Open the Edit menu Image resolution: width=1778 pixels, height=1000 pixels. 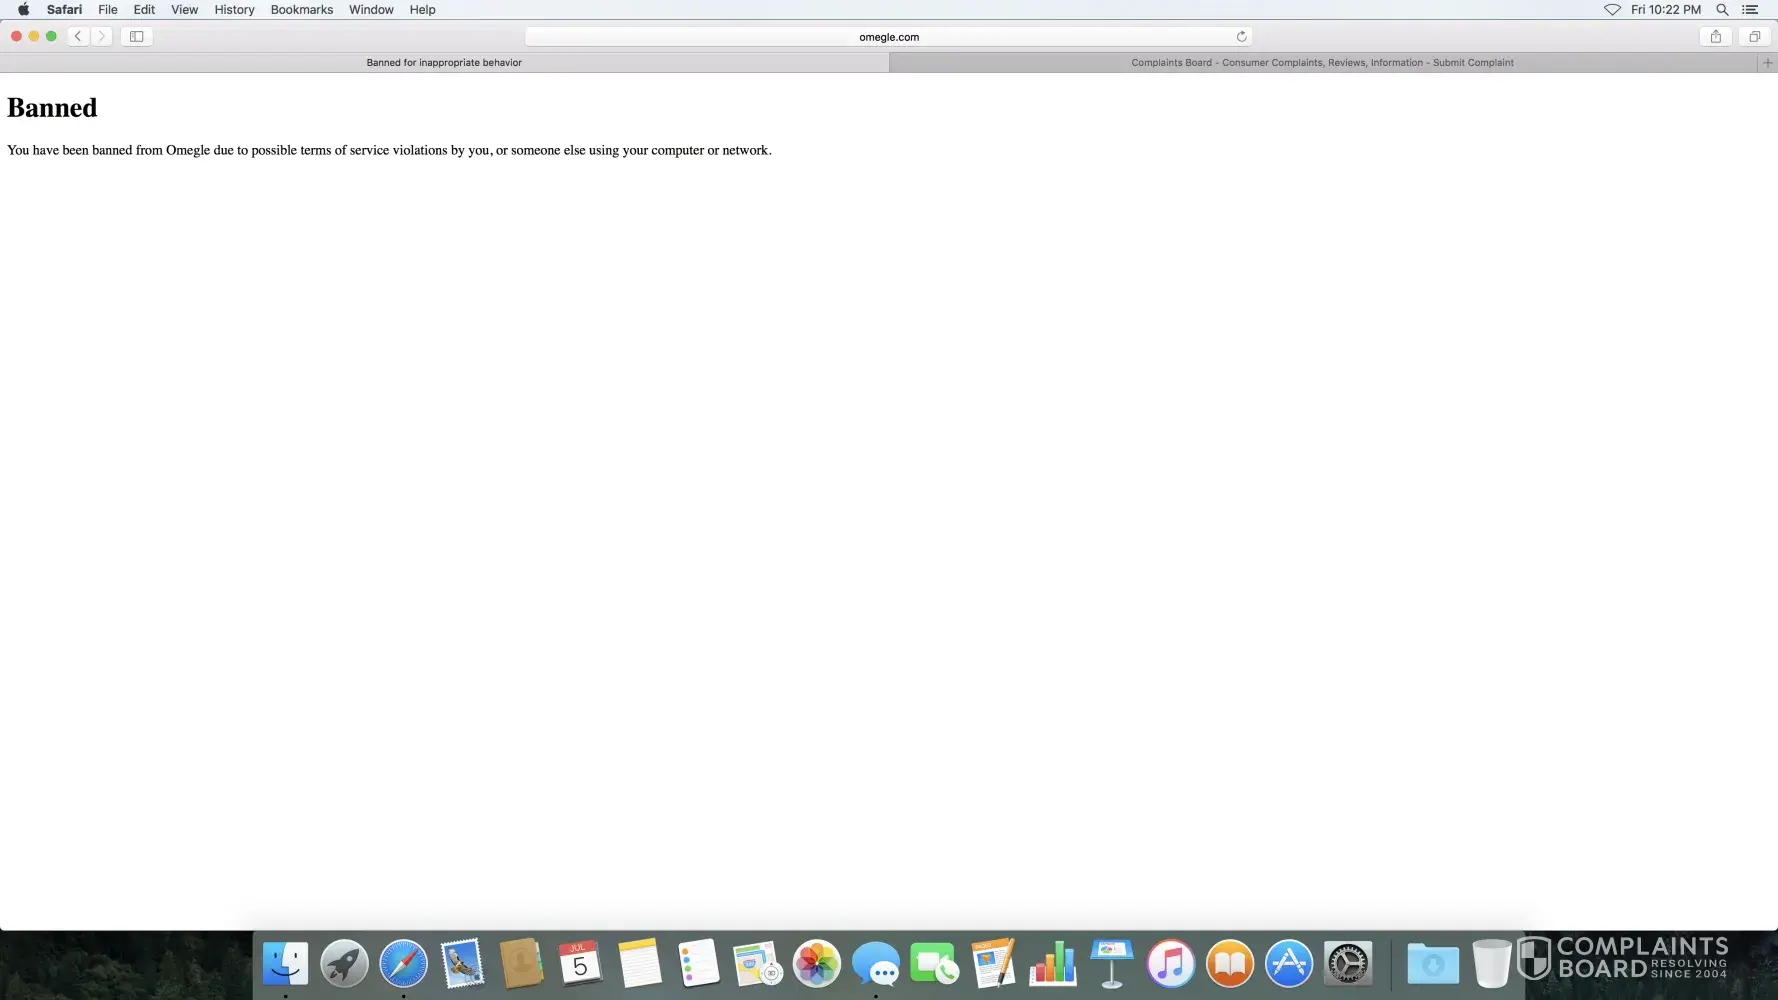[144, 9]
